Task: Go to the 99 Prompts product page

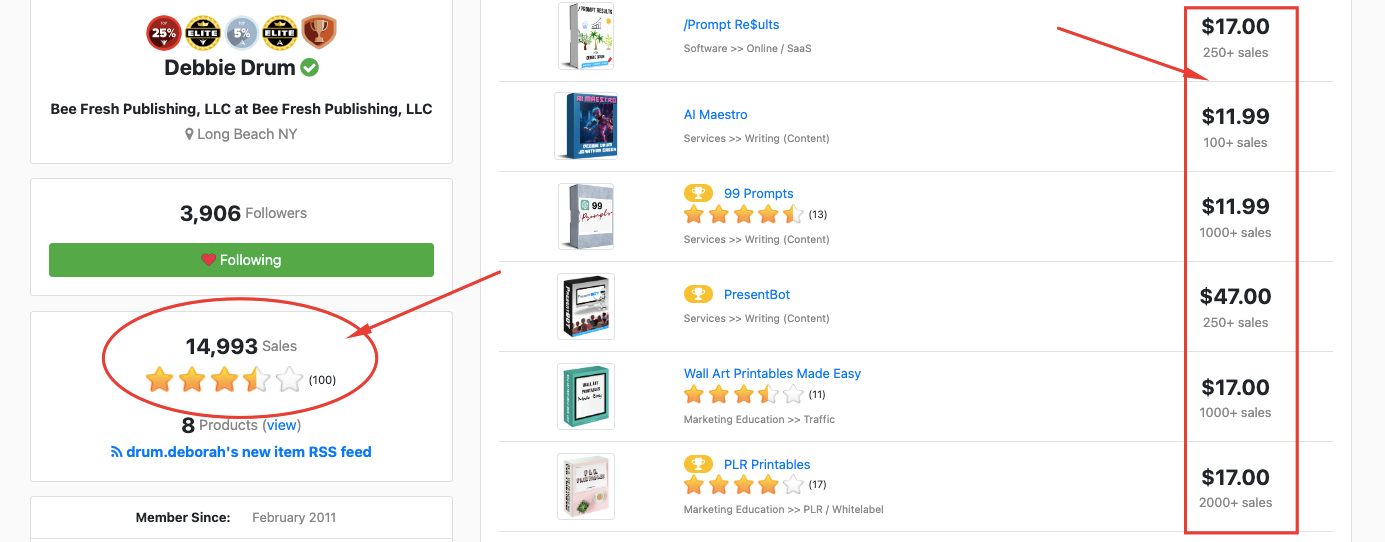Action: [758, 193]
